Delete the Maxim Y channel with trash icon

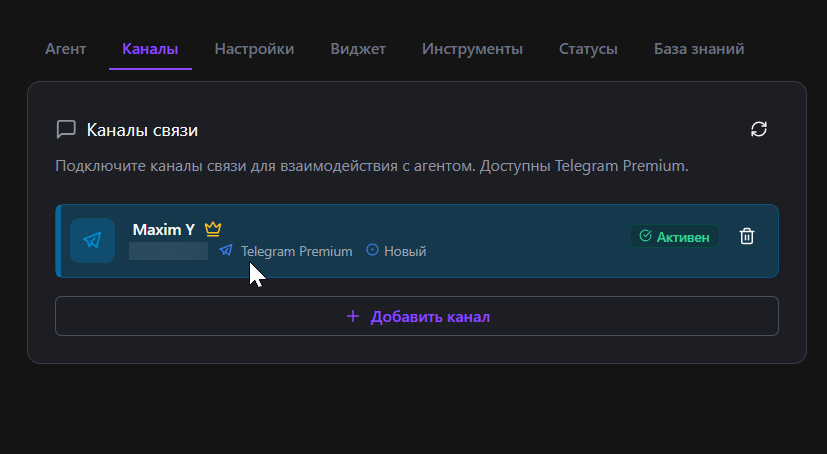[747, 236]
